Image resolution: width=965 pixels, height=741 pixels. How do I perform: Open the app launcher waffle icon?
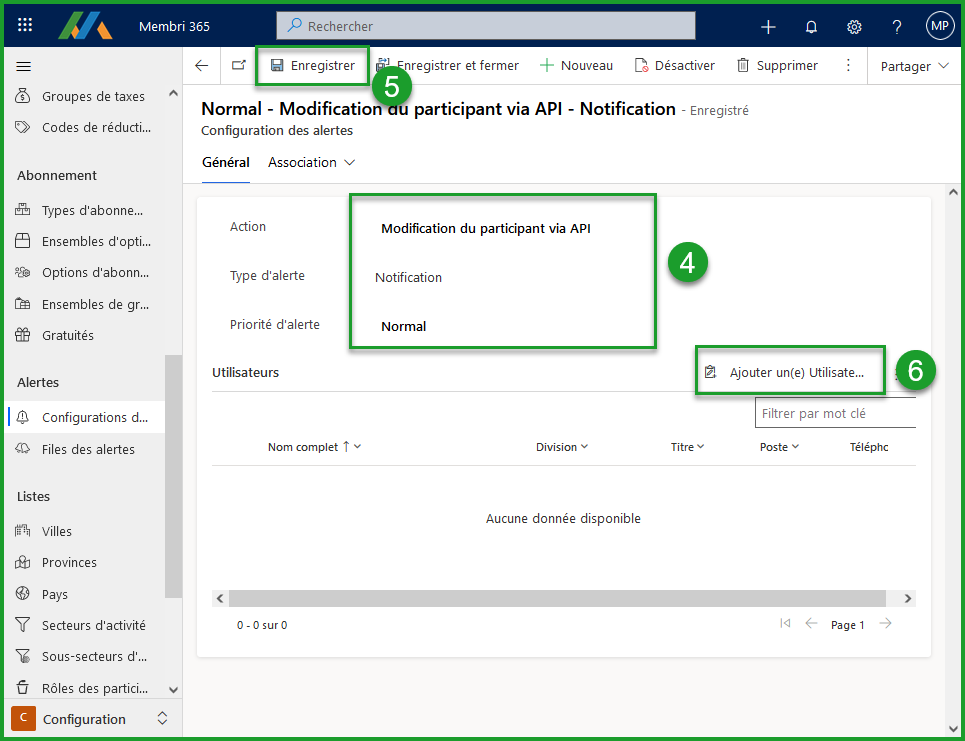point(25,26)
